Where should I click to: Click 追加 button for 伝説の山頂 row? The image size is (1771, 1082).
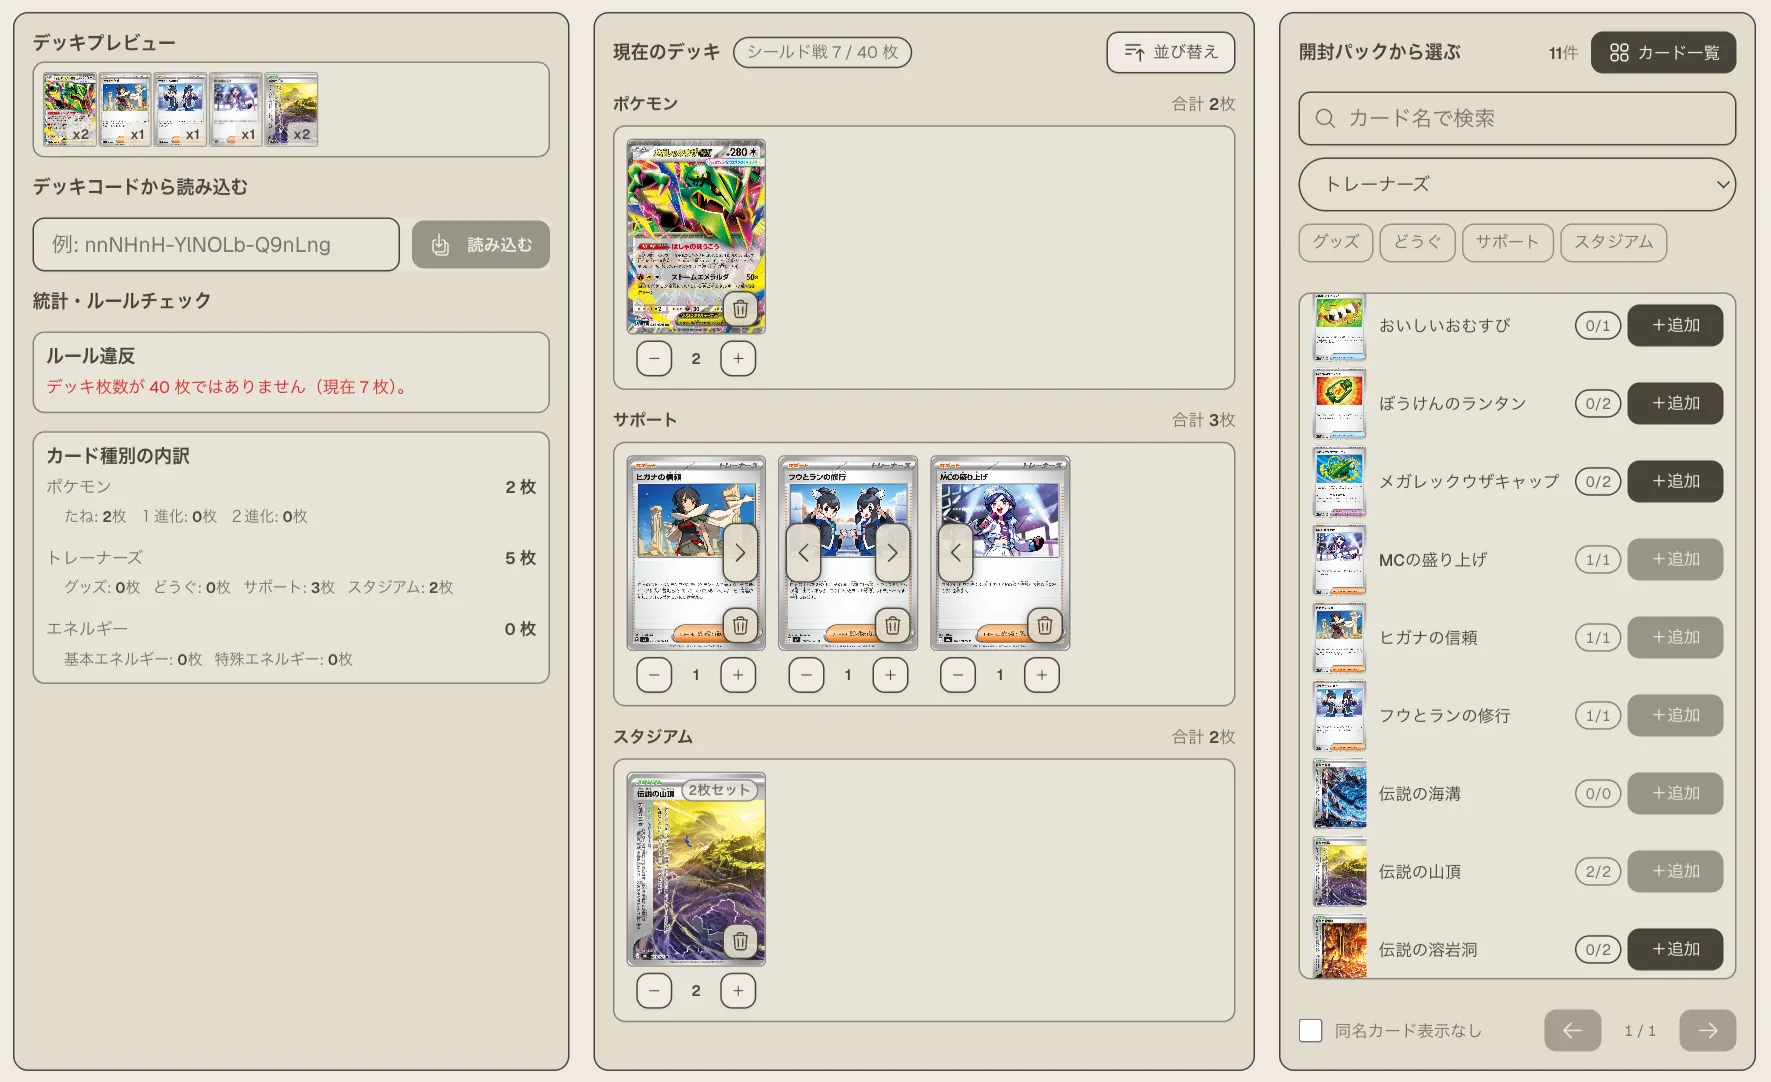tap(1675, 871)
